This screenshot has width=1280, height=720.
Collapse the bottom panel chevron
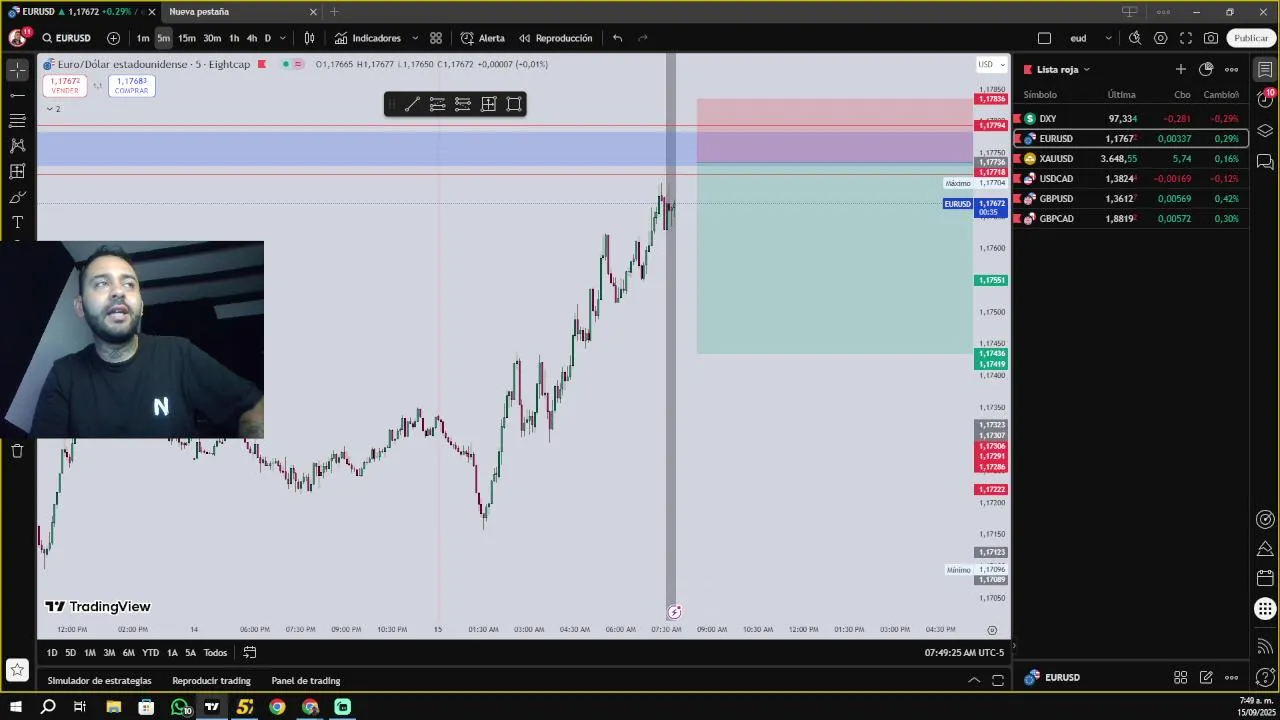[974, 680]
